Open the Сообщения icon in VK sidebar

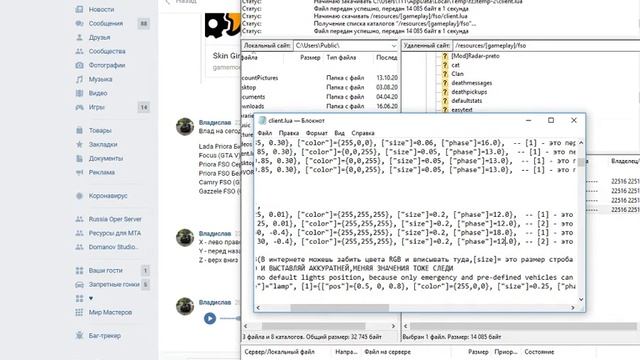coord(80,23)
